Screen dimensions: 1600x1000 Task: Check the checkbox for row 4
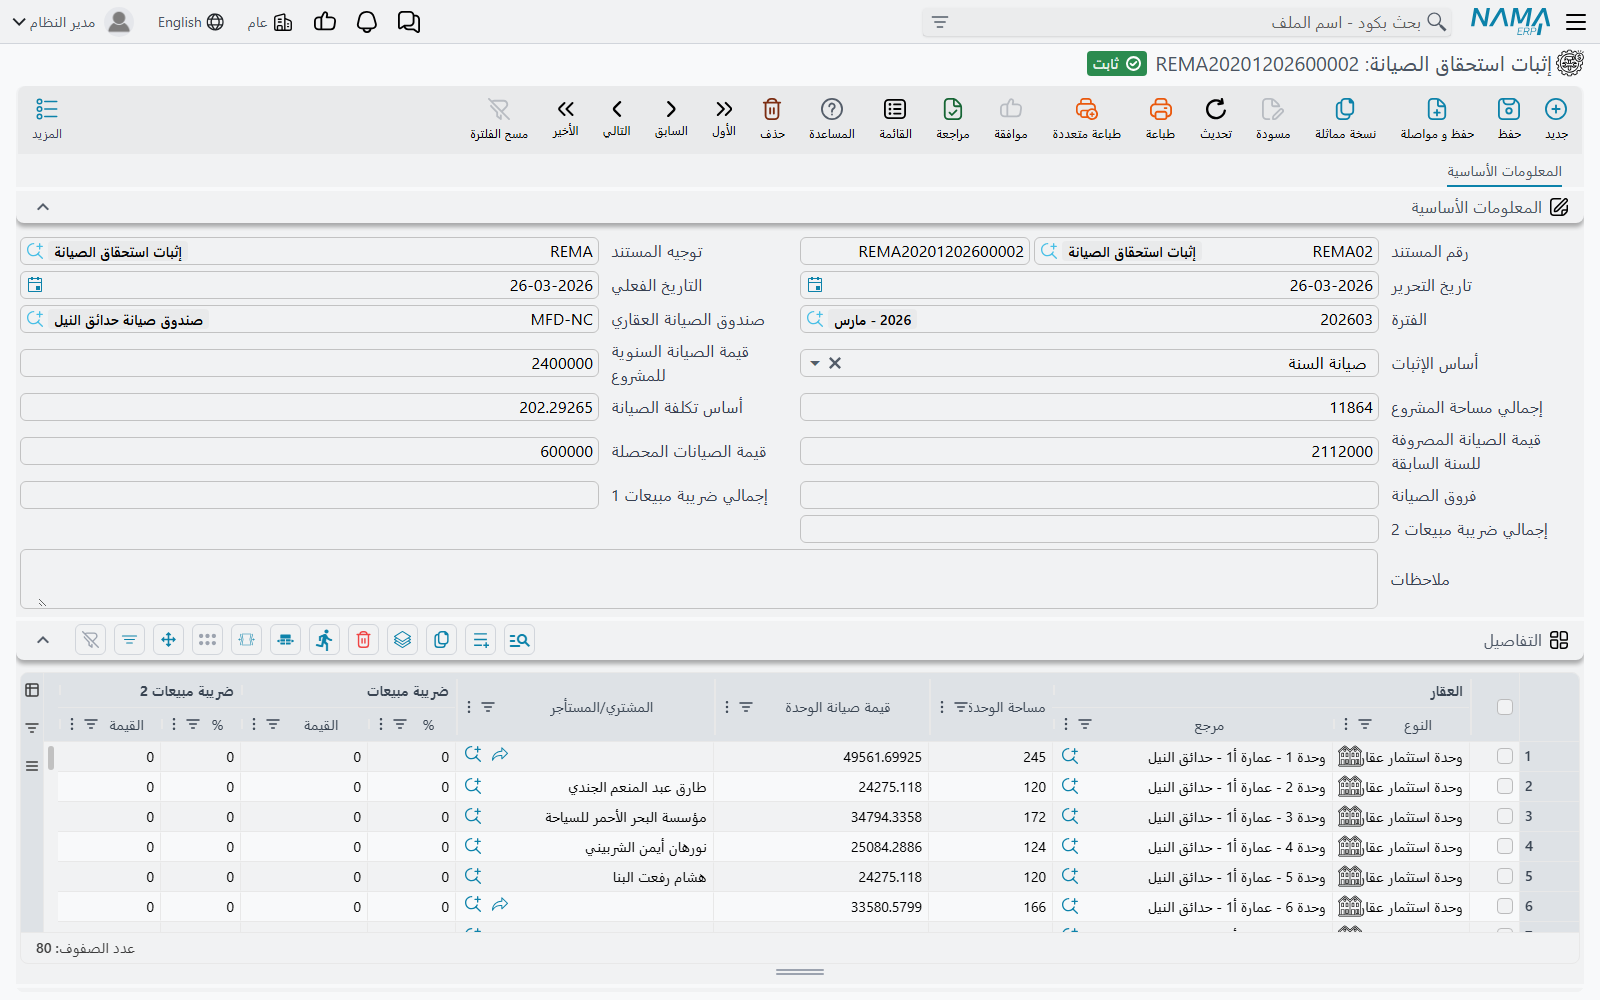click(1505, 846)
